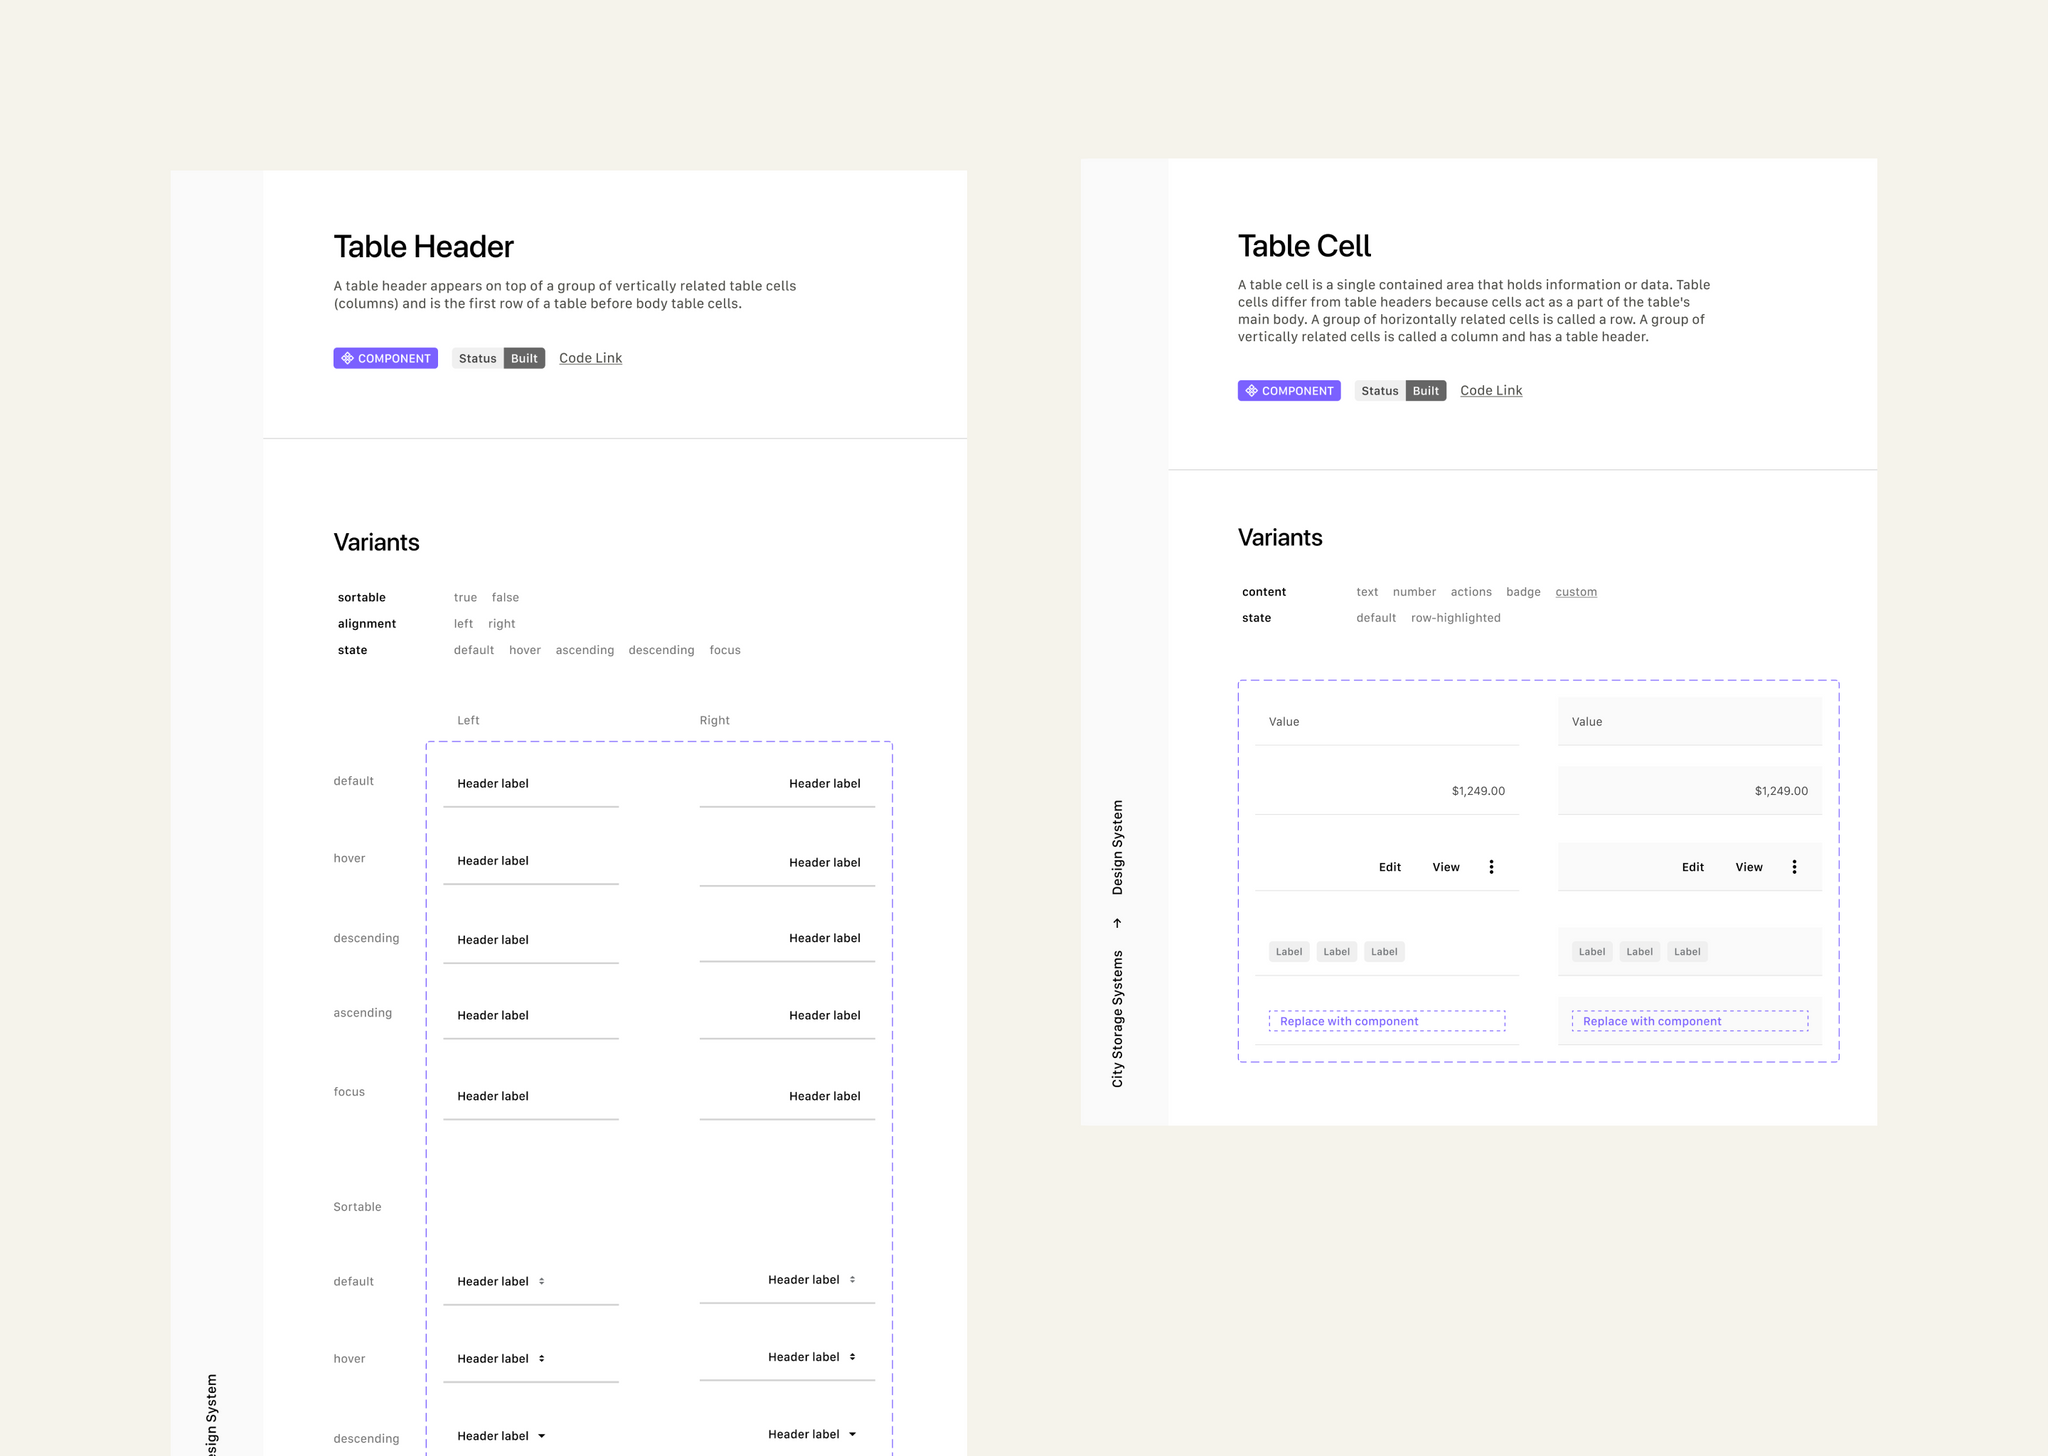Click descending caret on left-aligned sortable header

[x=541, y=1436]
